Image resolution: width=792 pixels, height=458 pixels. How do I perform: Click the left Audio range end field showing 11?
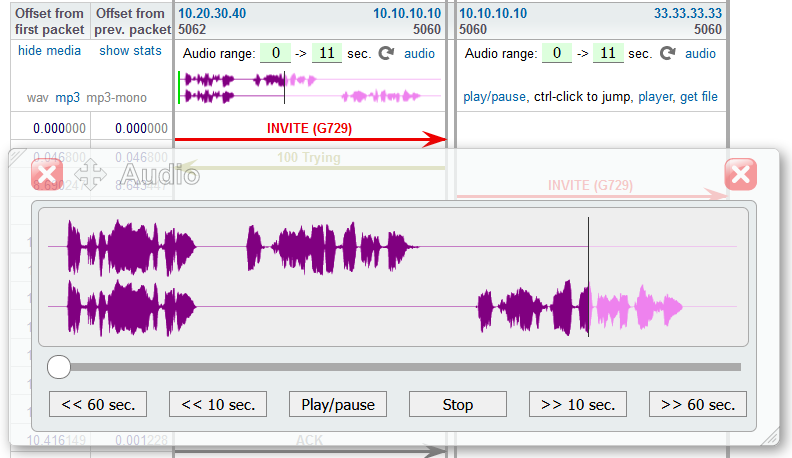326,54
